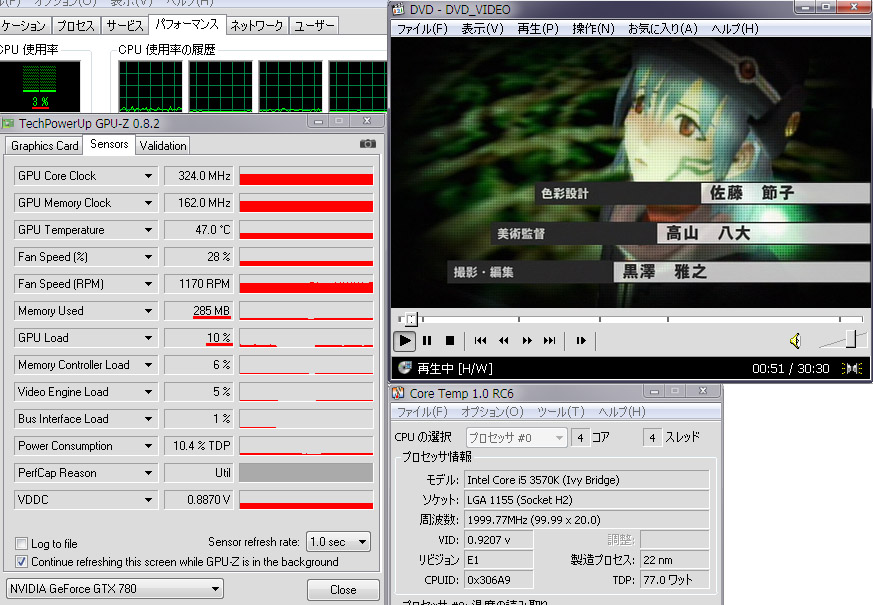Click the Close button in GPU-Z
The image size is (873, 605).
[343, 589]
